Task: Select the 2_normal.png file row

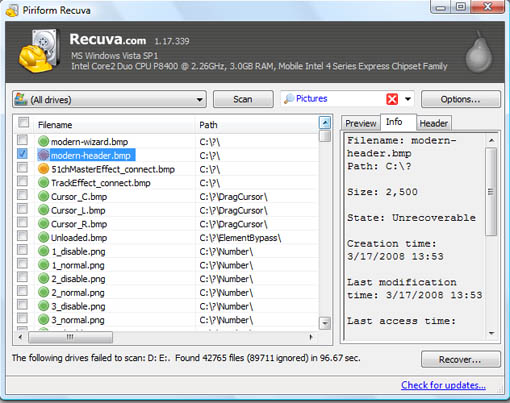Action: pos(167,292)
